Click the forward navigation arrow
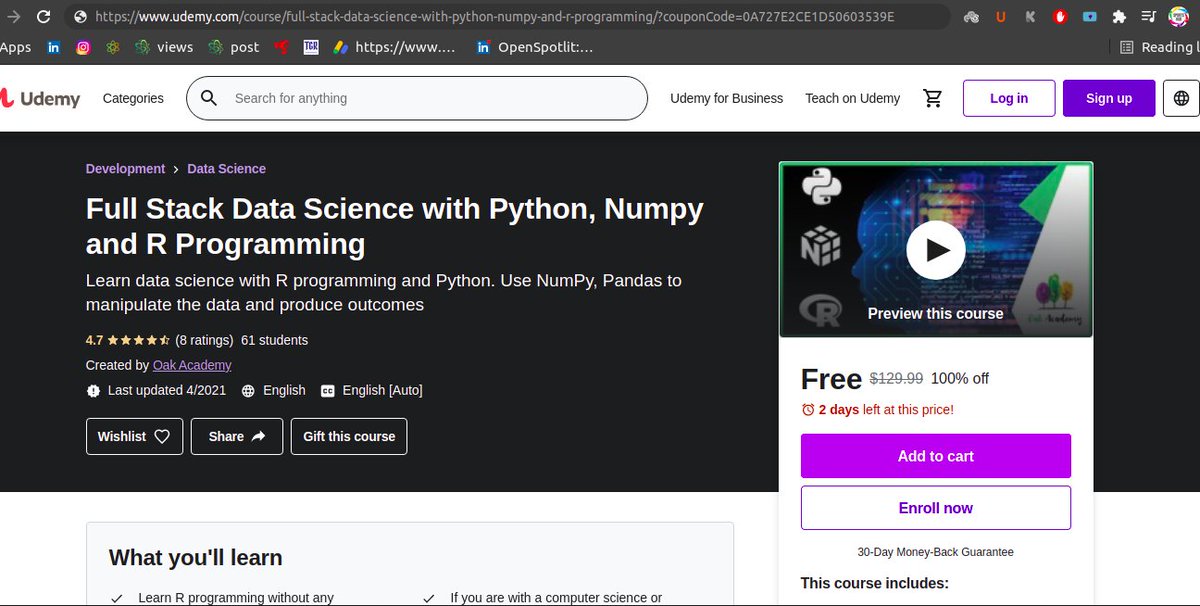 pyautogui.click(x=13, y=17)
